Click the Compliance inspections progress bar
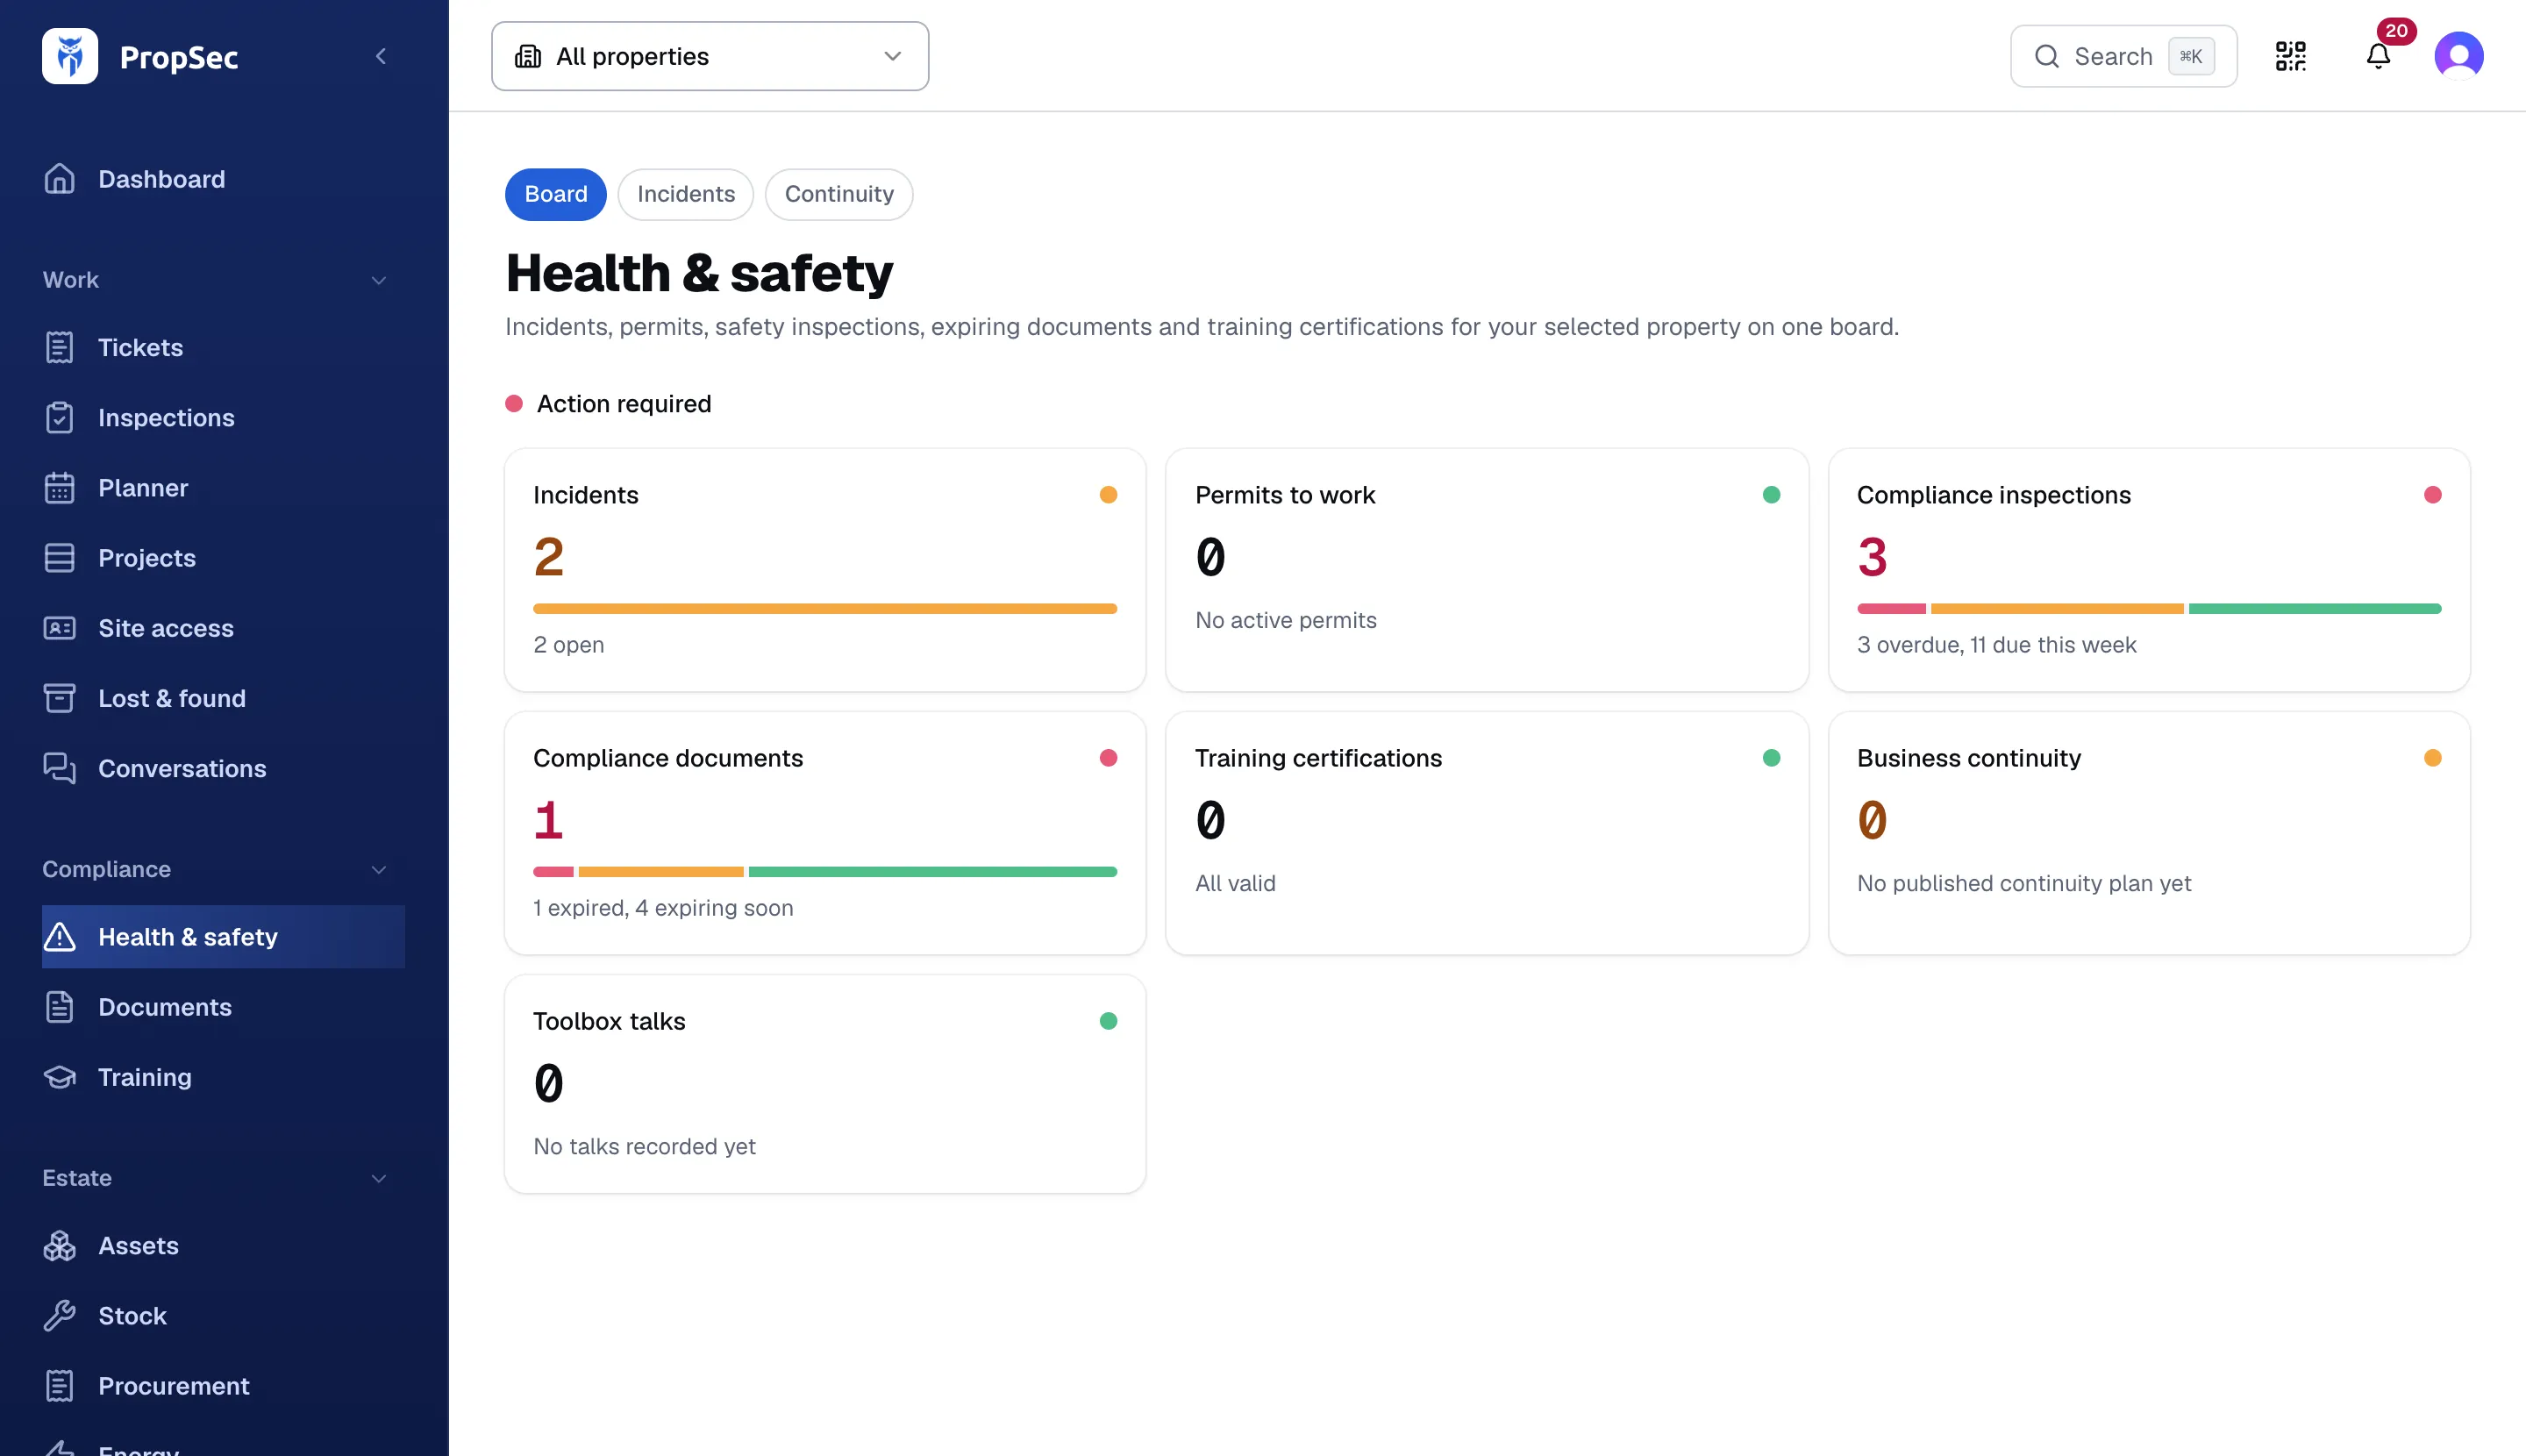This screenshot has height=1456, width=2526. coord(2149,608)
